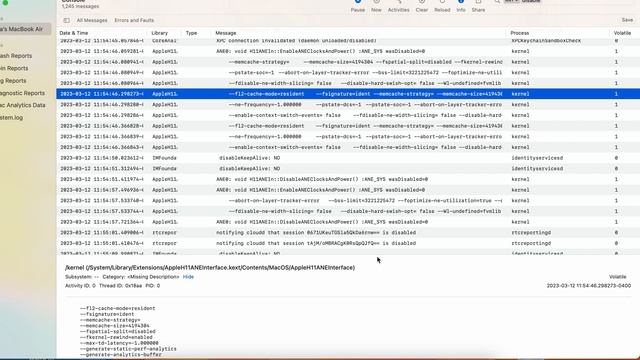Viewport: 640px width, 360px height.
Task: Select the 11:54:46.080964 fdisable-ne-width-slicing row
Action: pyautogui.click(x=348, y=83)
